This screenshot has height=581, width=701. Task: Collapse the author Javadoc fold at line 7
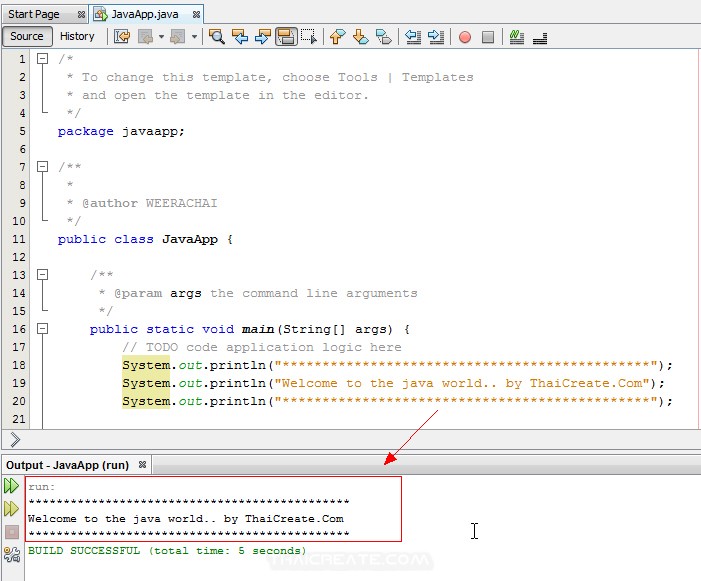42,167
